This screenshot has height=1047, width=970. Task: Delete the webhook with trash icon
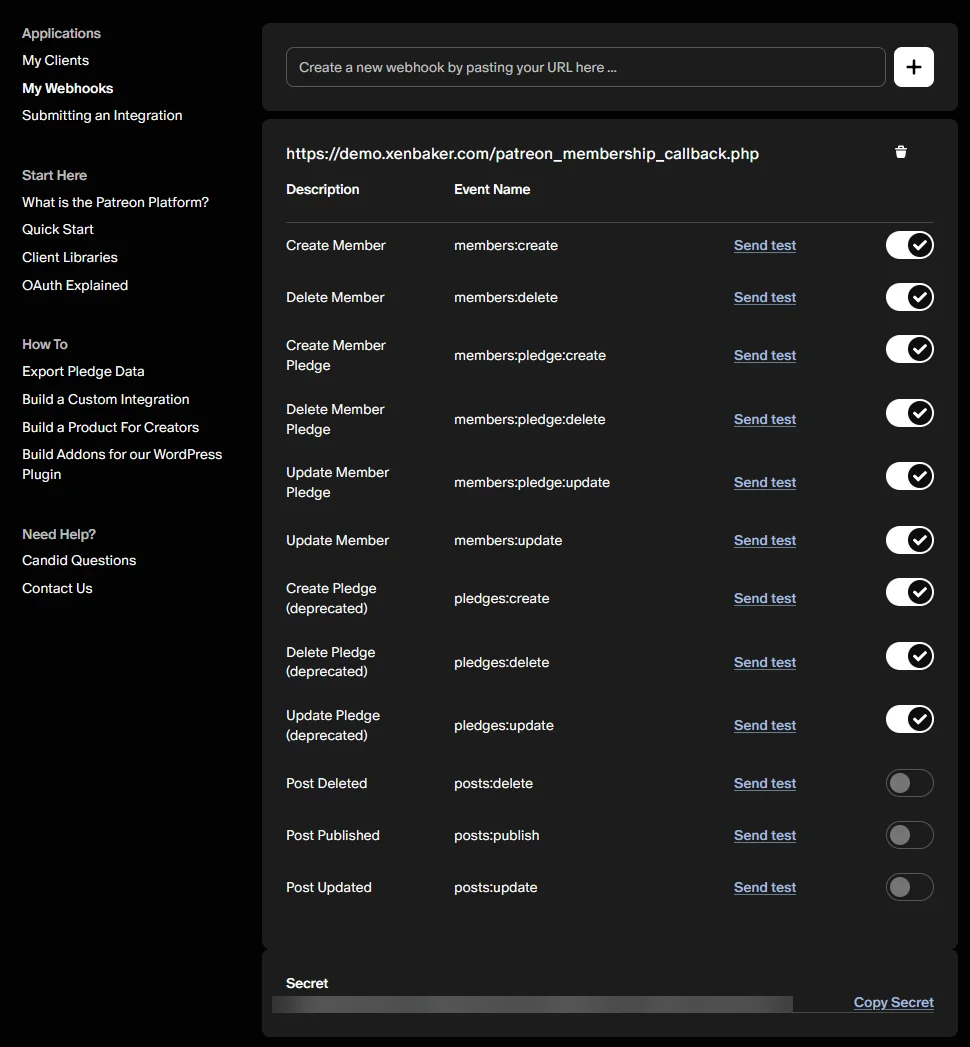click(901, 152)
